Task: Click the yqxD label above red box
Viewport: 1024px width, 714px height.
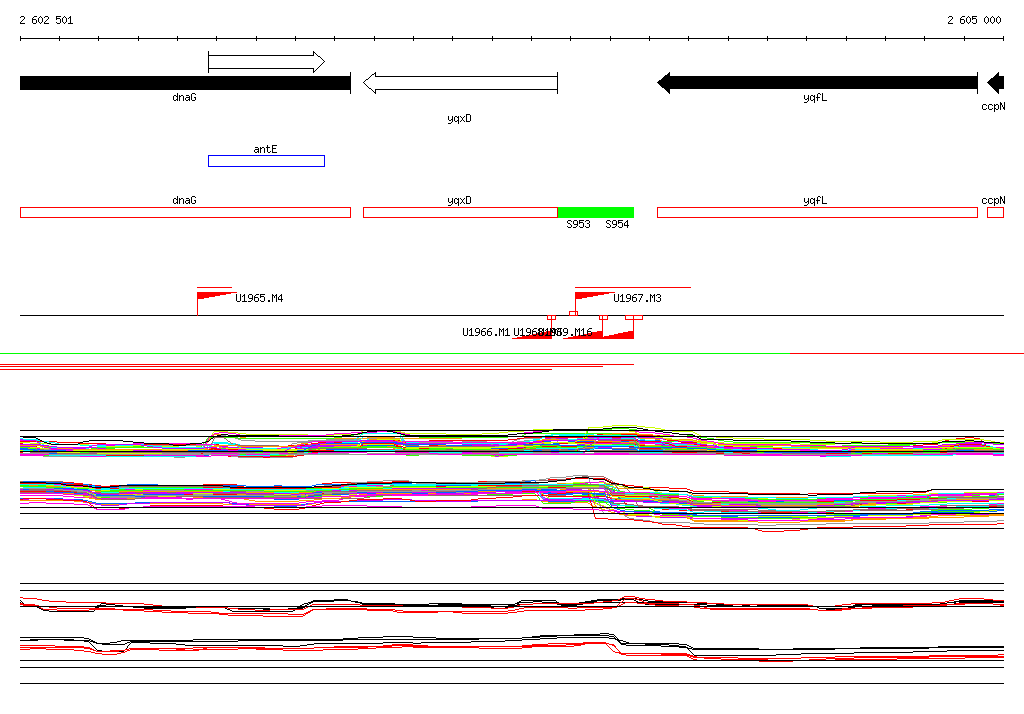Action: click(x=459, y=200)
